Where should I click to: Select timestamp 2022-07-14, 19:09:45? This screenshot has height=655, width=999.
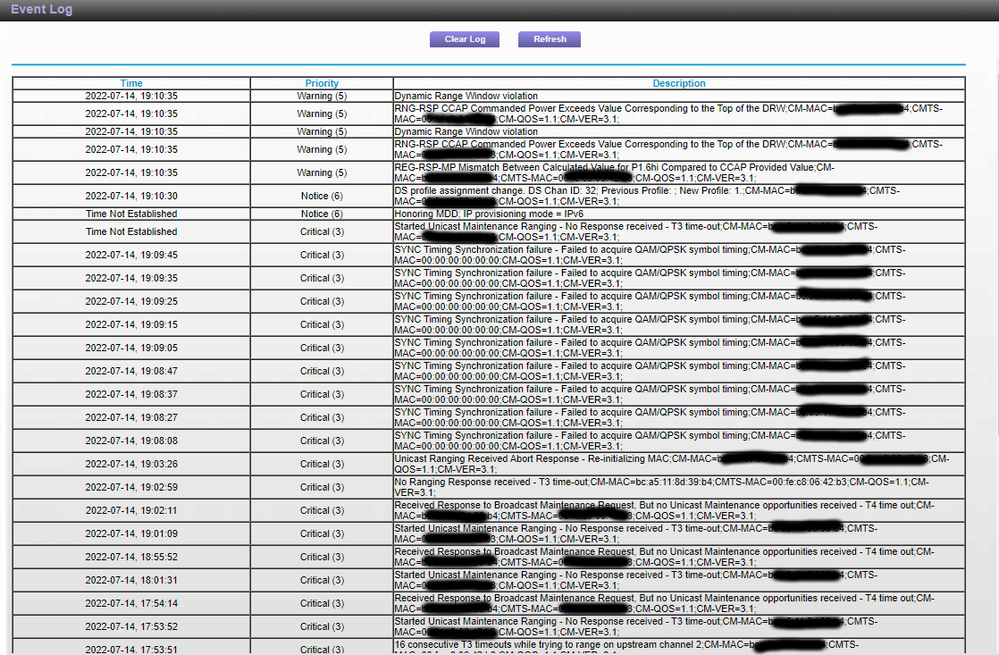[131, 255]
